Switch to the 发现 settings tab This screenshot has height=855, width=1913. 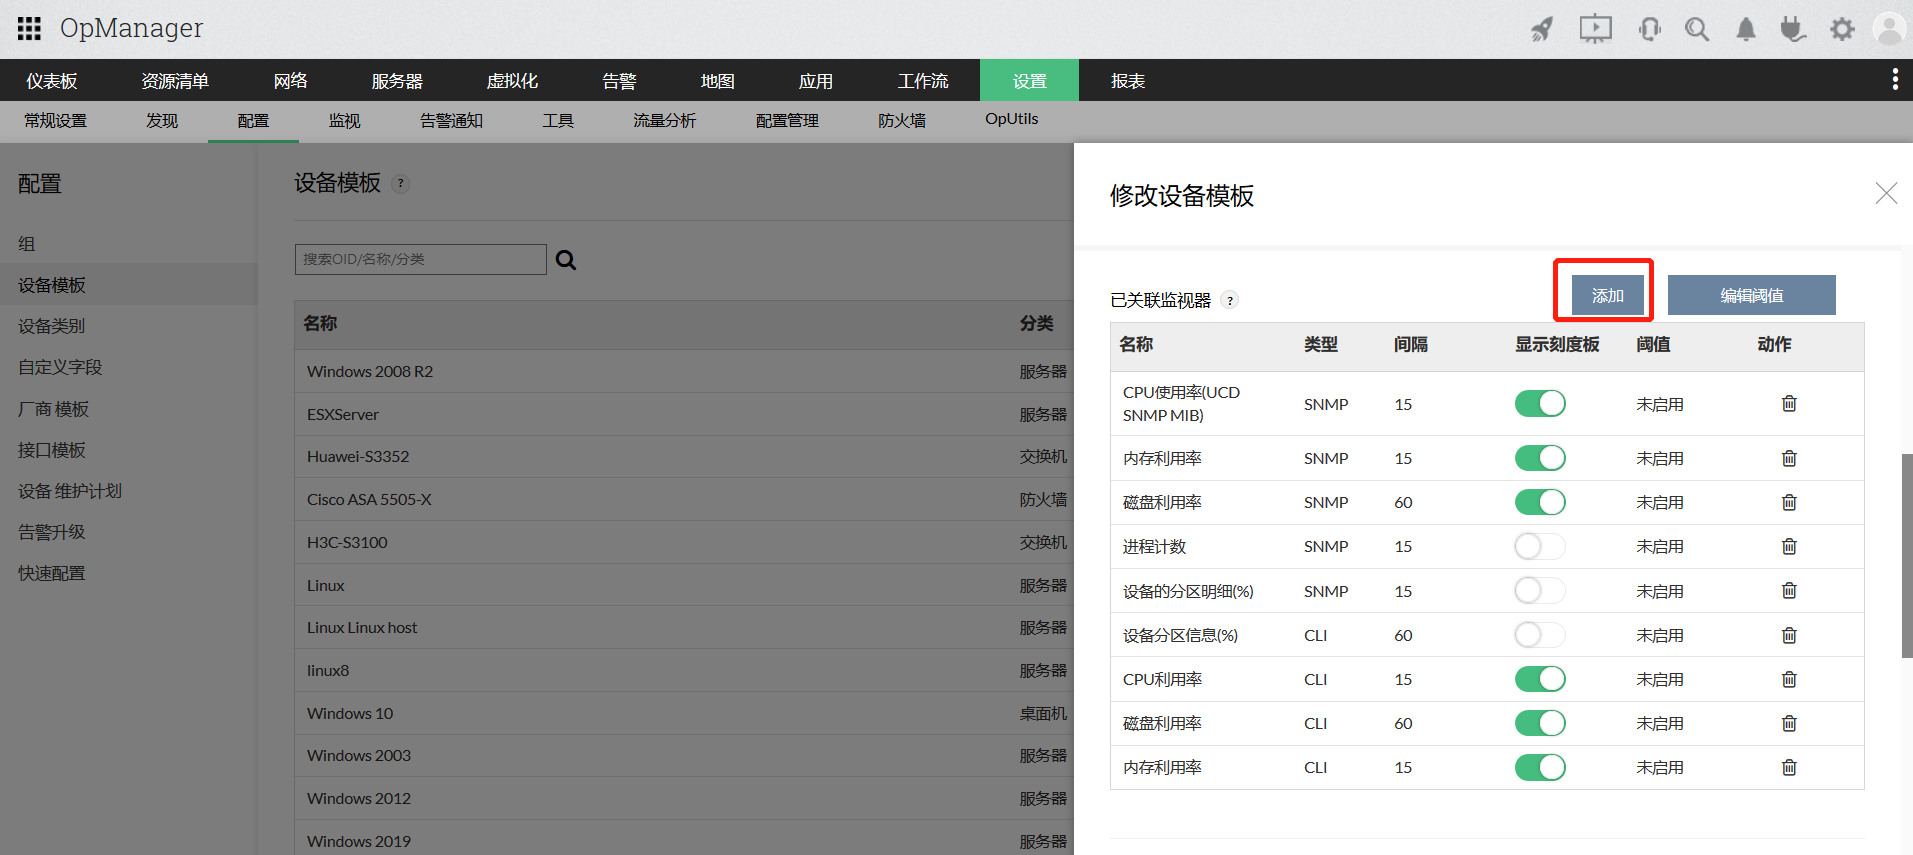point(162,121)
